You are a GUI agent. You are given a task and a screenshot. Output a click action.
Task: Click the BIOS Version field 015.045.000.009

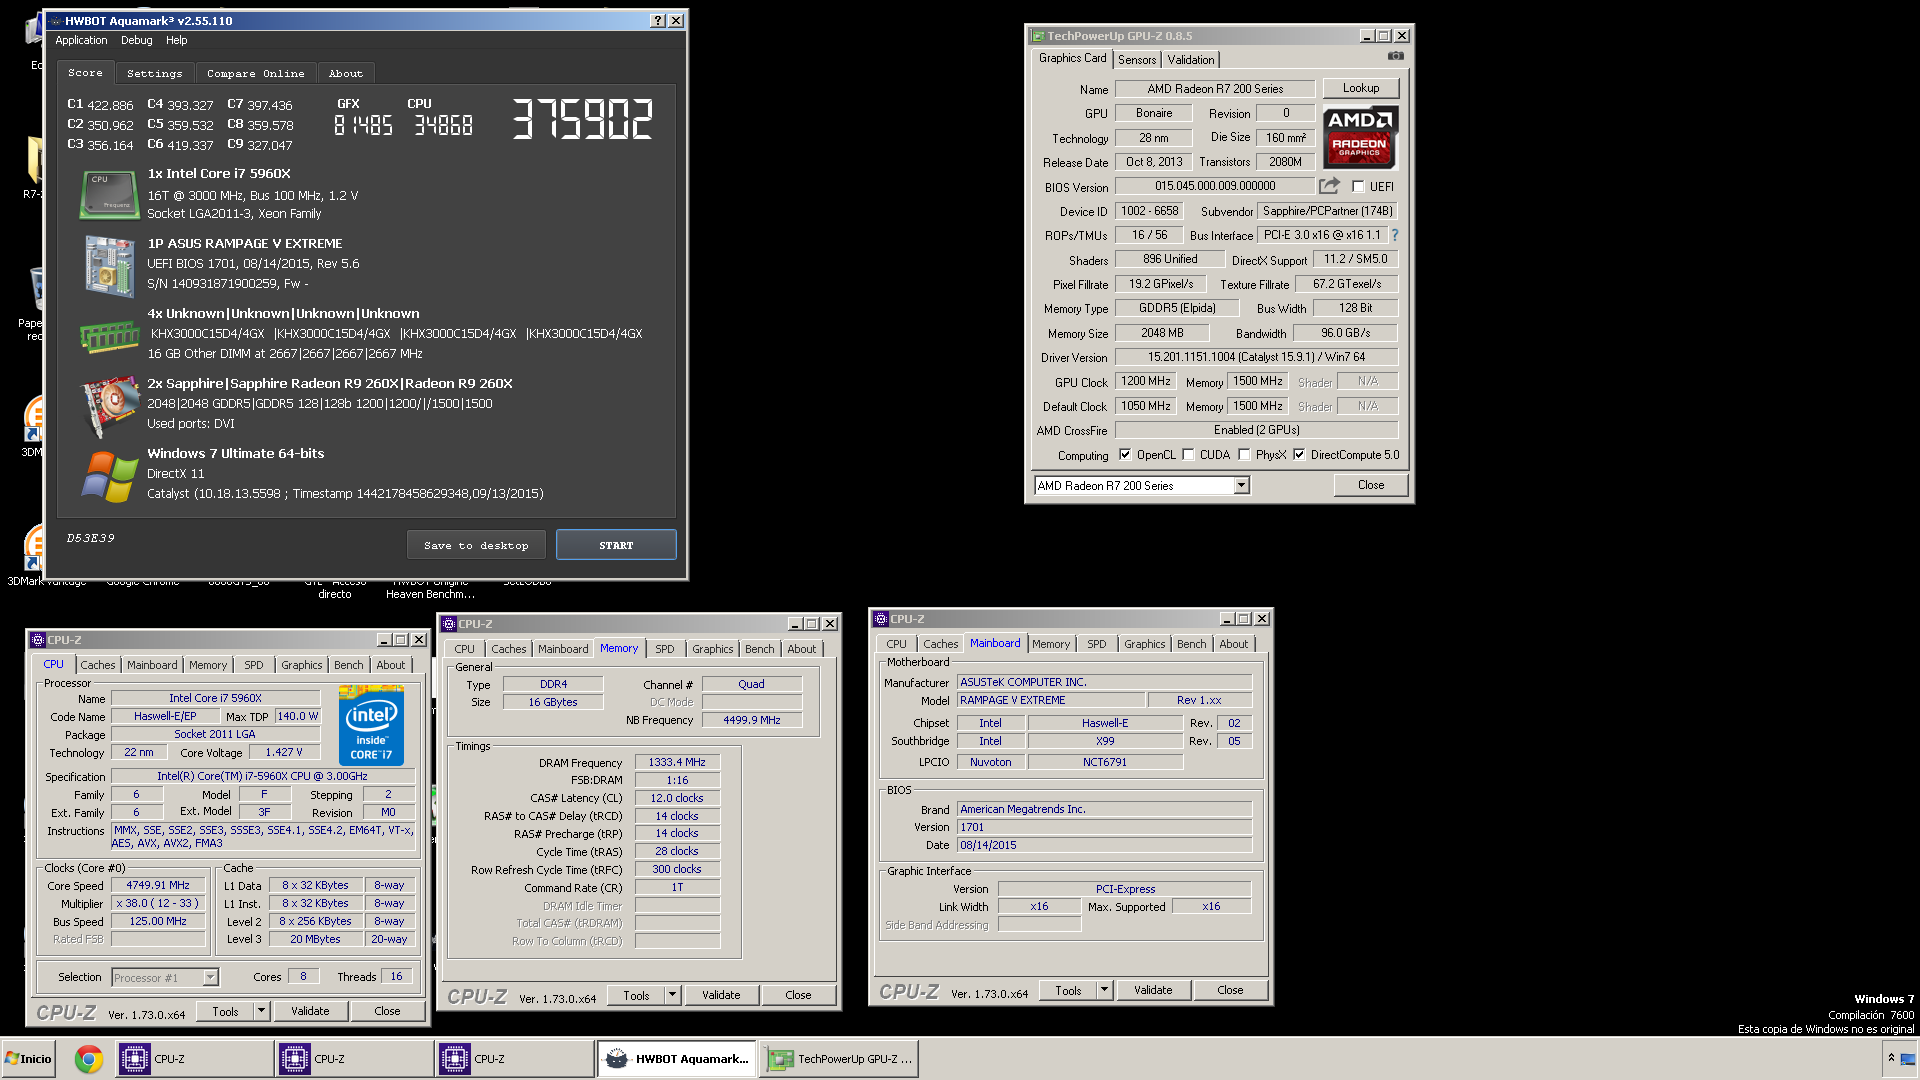(1215, 186)
